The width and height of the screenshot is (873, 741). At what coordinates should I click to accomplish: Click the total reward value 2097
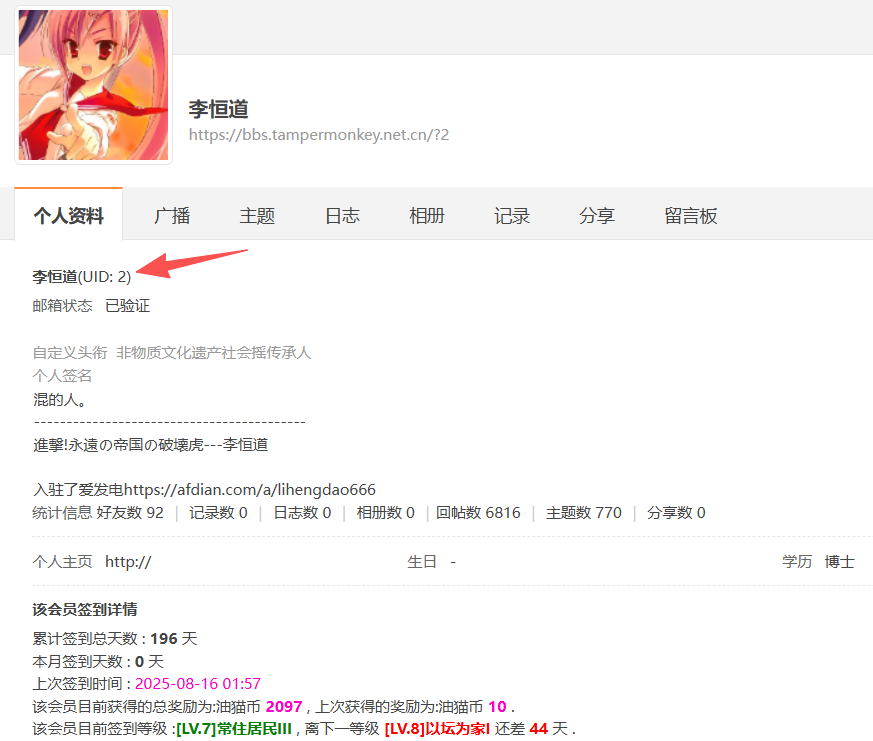click(x=284, y=706)
